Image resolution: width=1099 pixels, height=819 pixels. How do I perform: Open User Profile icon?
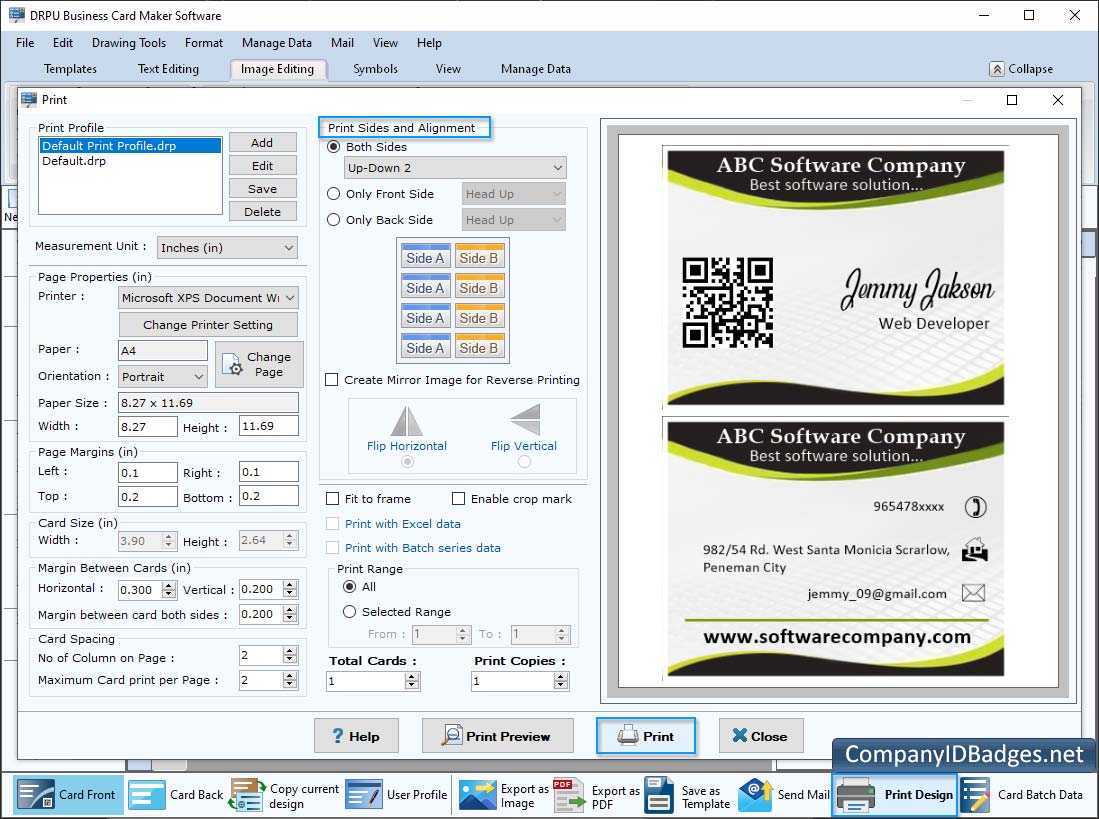[364, 794]
